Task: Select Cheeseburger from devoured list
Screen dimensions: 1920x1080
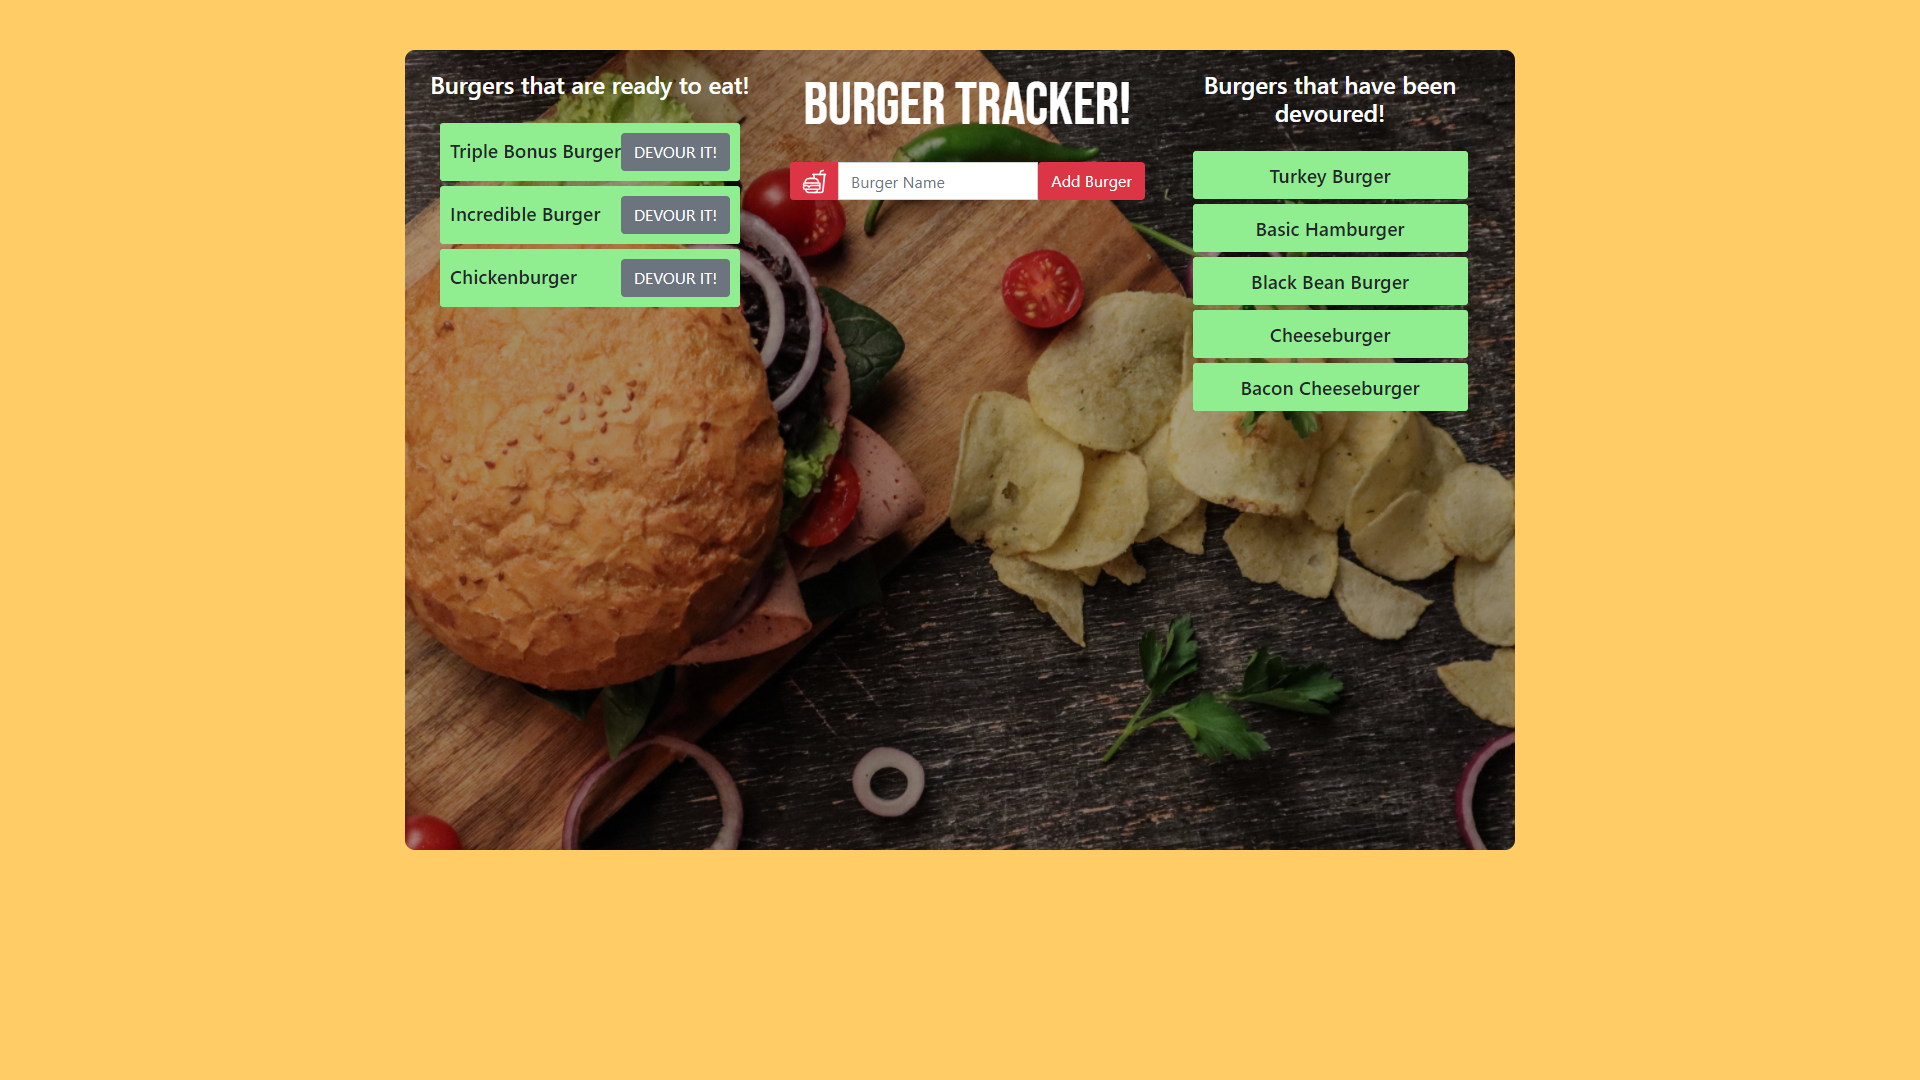Action: coord(1331,334)
